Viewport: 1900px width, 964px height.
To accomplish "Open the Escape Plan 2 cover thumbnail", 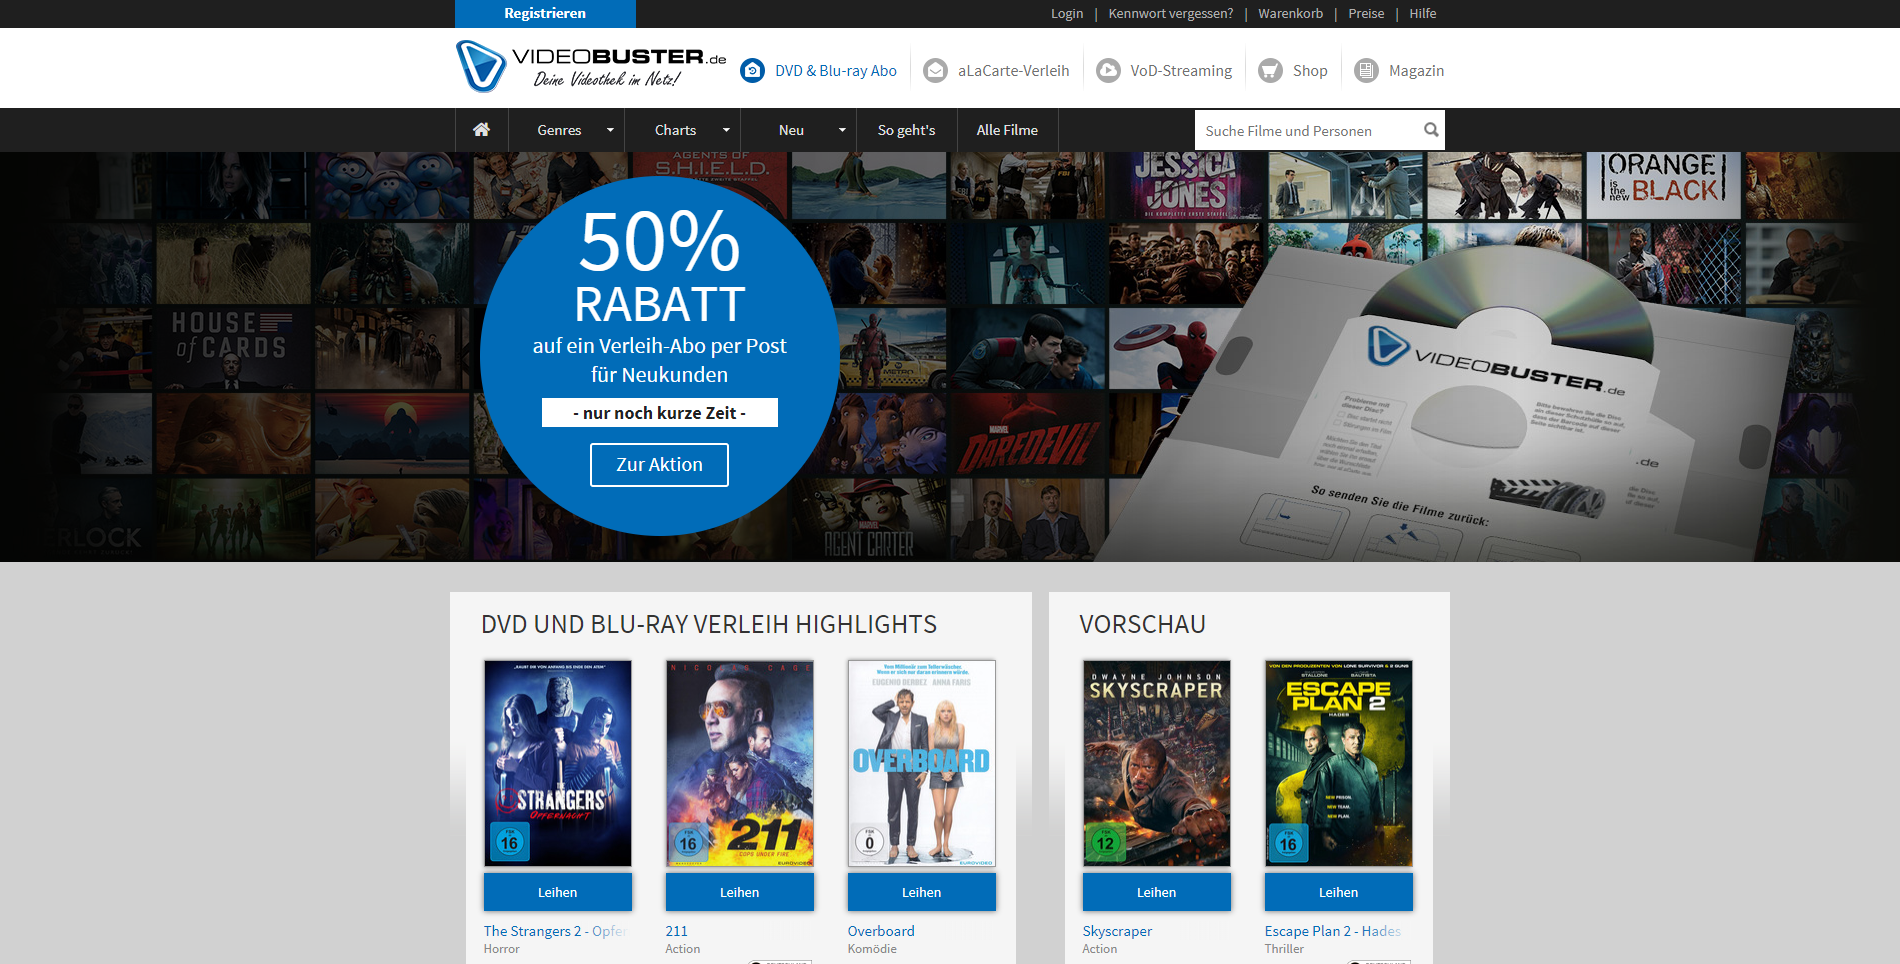I will (1339, 763).
